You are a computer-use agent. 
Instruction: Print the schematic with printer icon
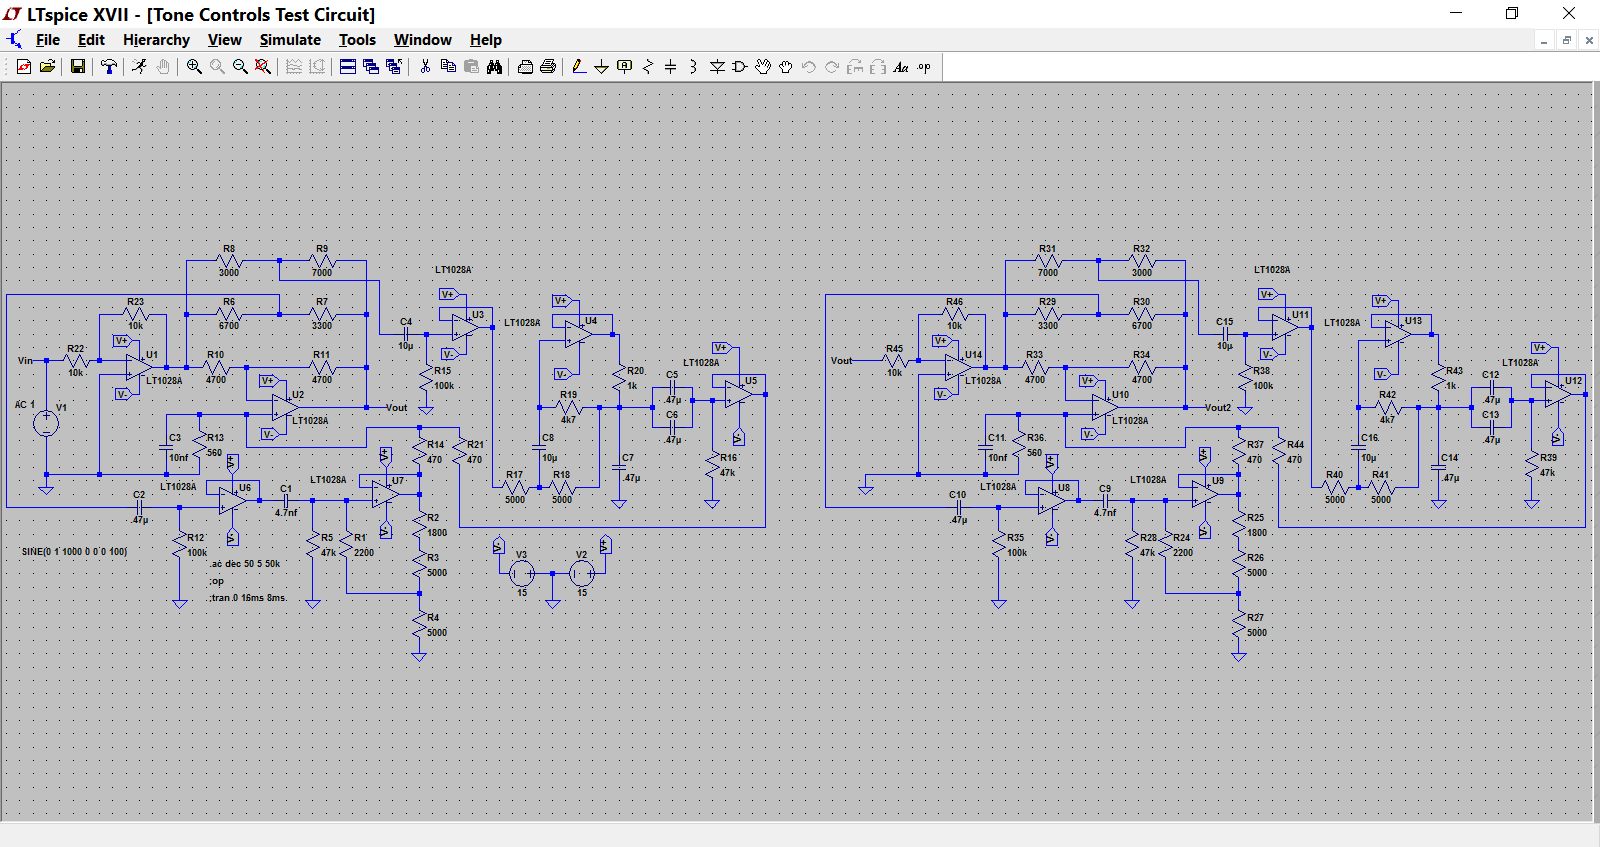[x=548, y=67]
